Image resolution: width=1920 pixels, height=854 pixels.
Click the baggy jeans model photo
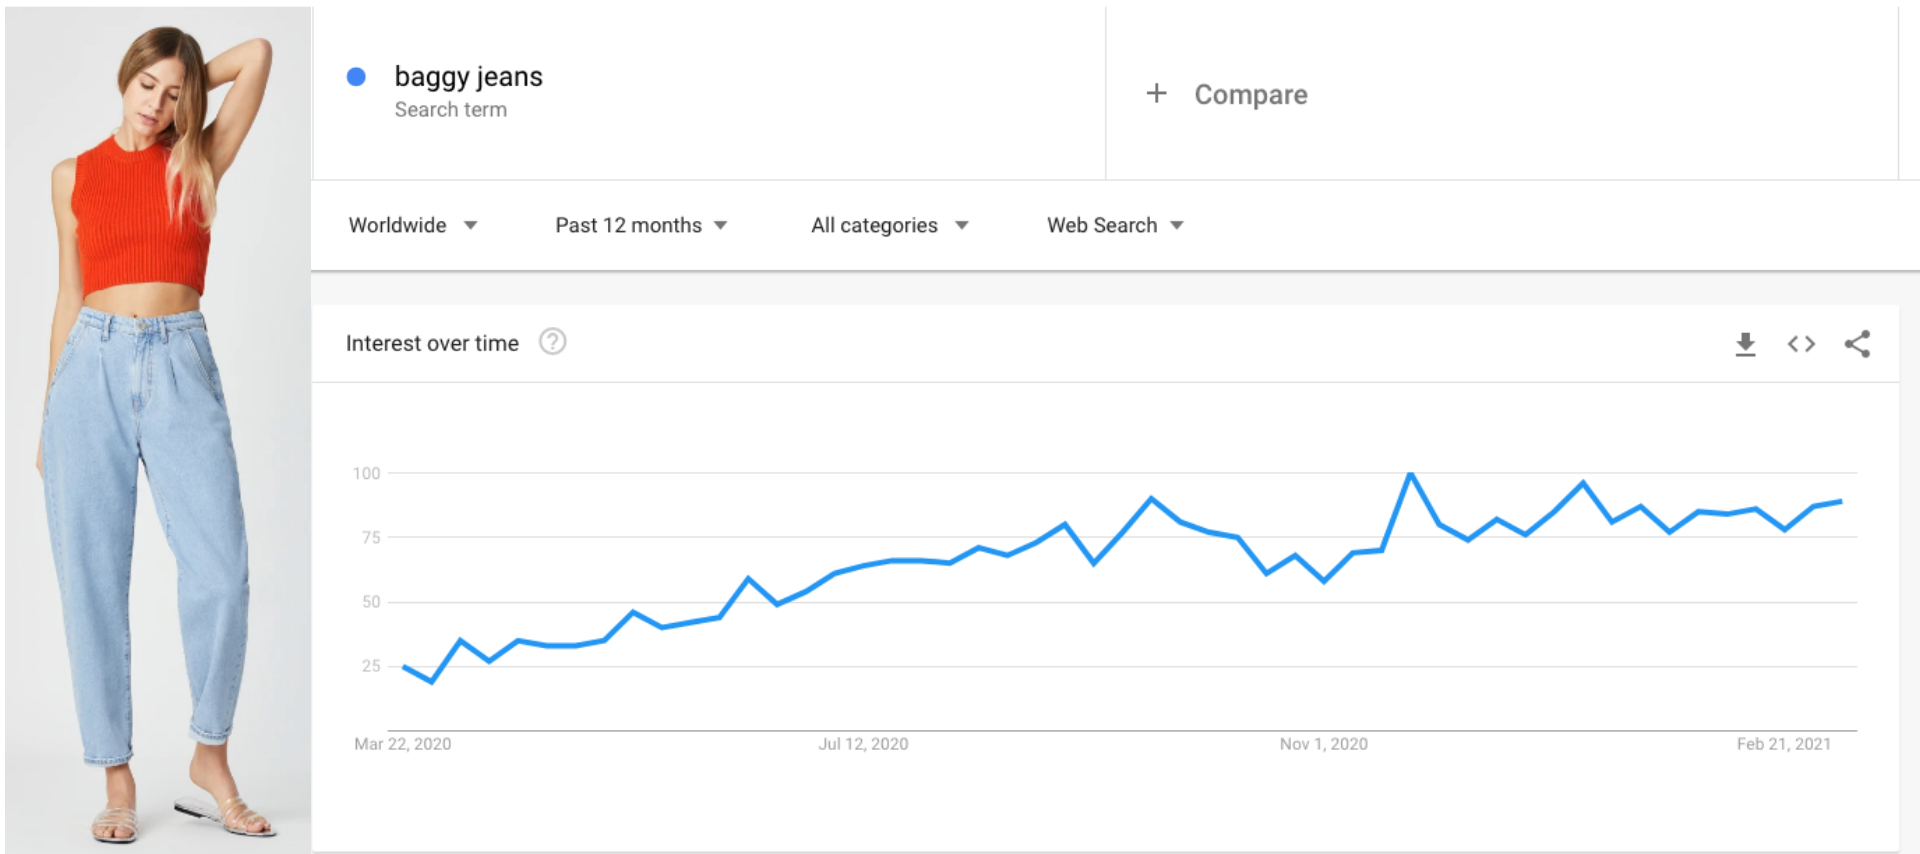tap(158, 430)
